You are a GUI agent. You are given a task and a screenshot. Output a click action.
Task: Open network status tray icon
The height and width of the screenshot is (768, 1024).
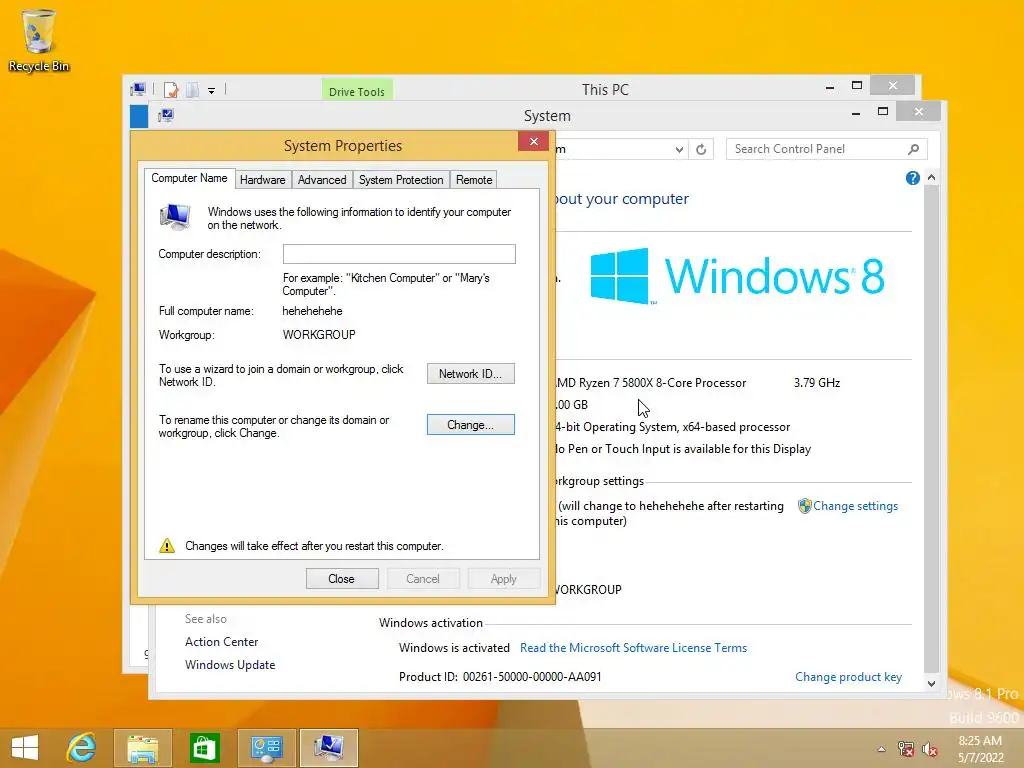[x=905, y=749]
